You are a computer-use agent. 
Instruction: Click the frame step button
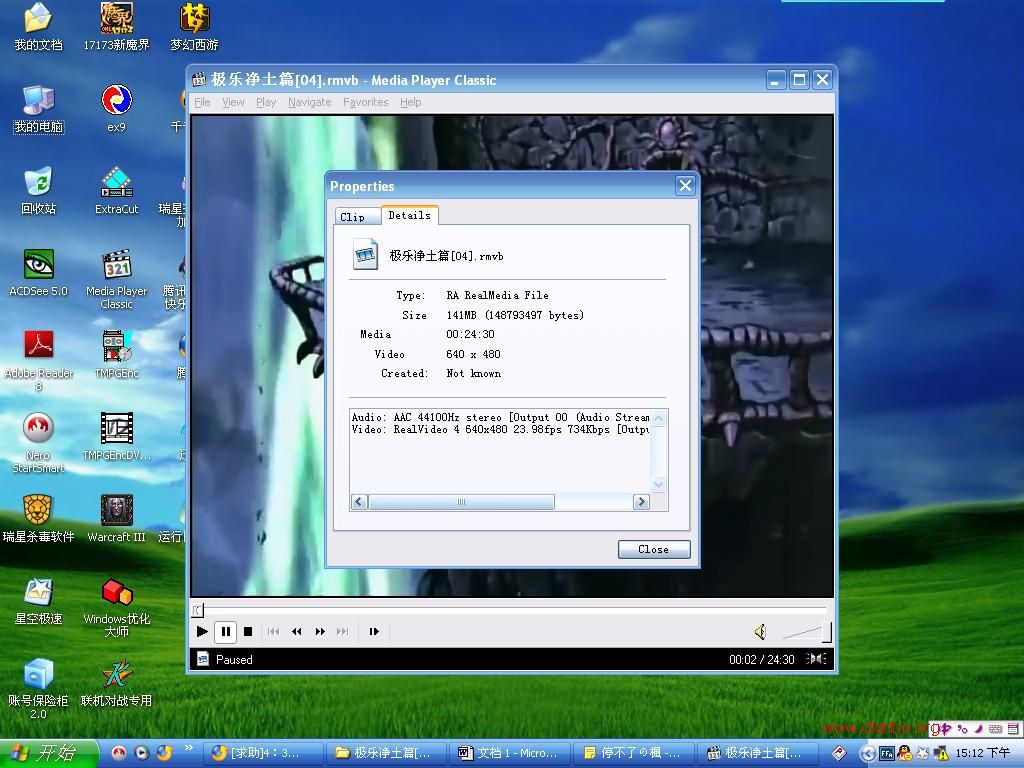click(374, 632)
